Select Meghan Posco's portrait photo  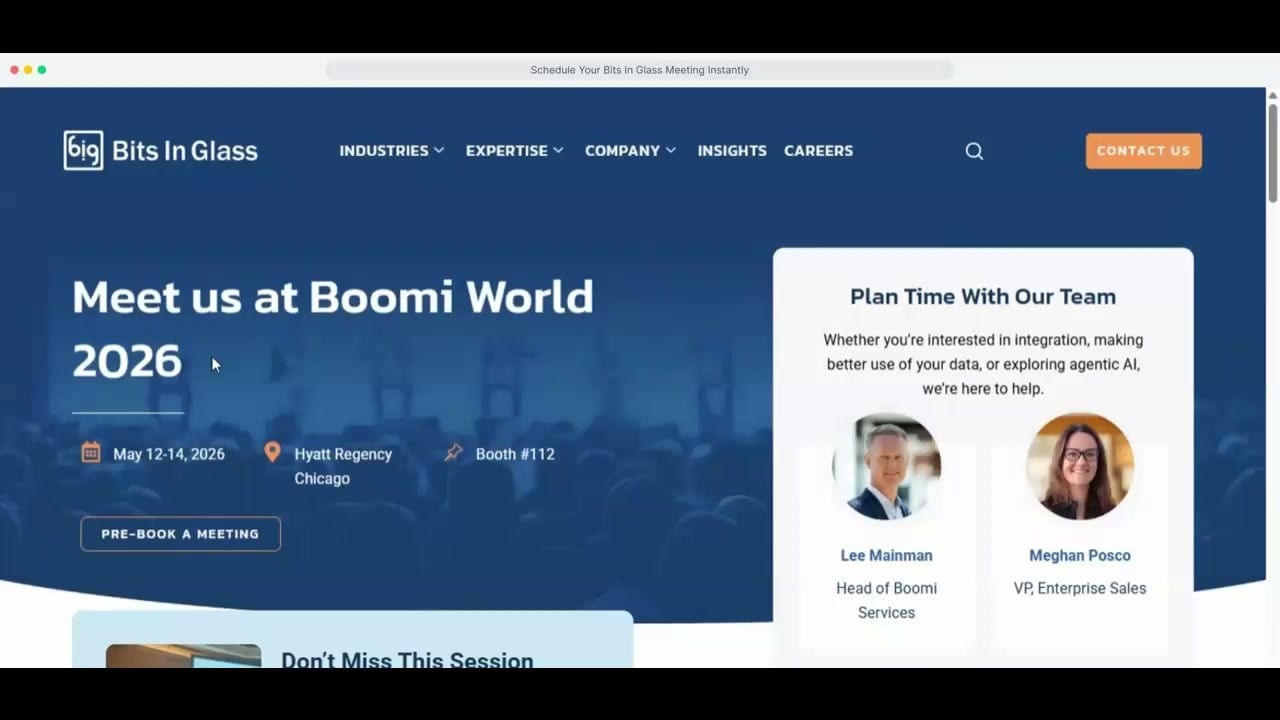[1080, 466]
